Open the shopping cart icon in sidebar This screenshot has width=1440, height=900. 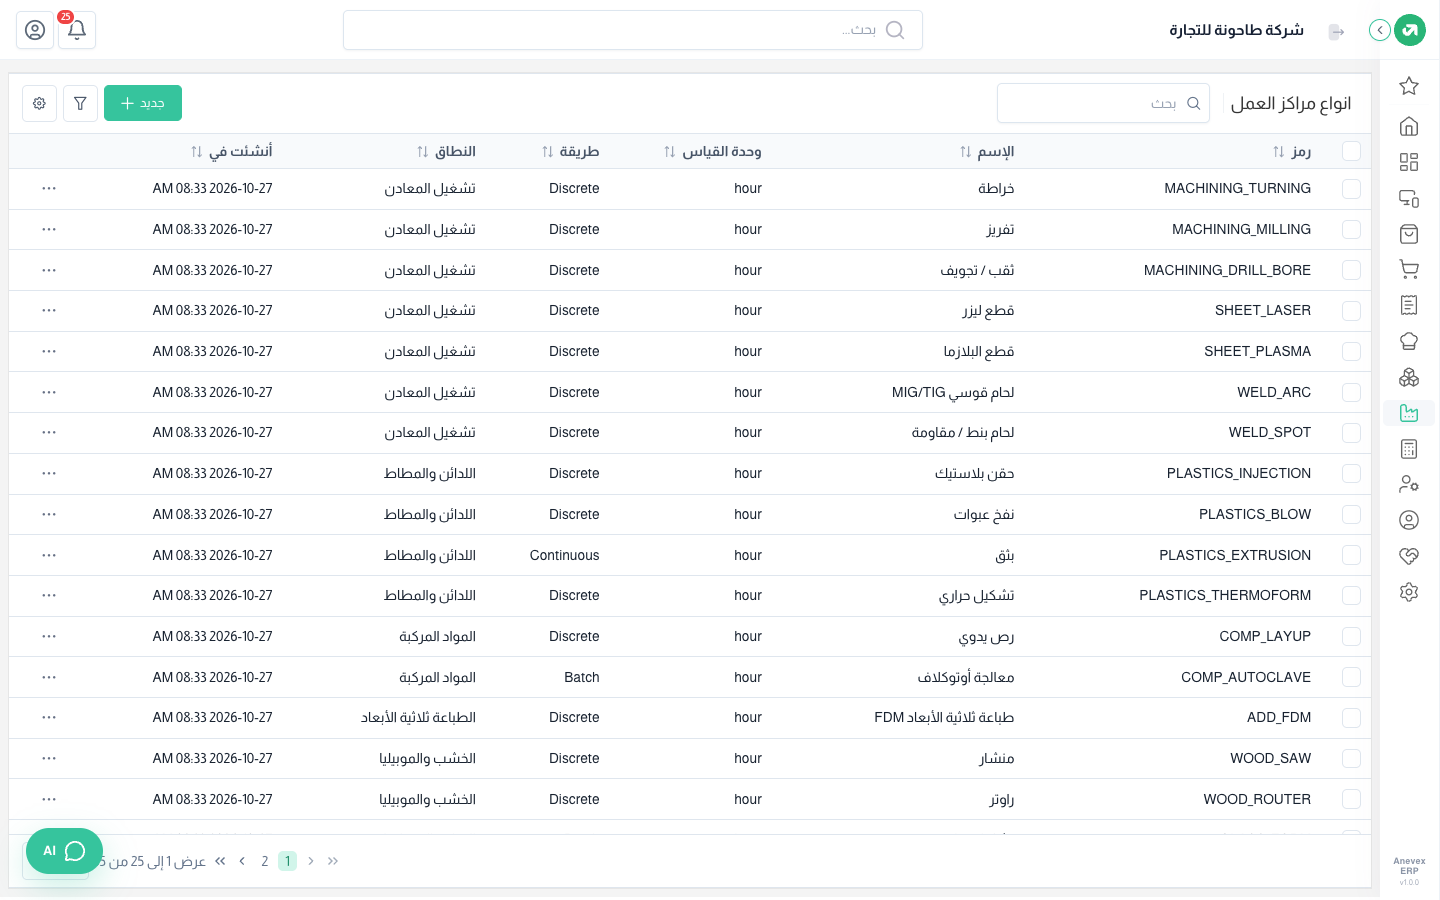click(x=1409, y=269)
